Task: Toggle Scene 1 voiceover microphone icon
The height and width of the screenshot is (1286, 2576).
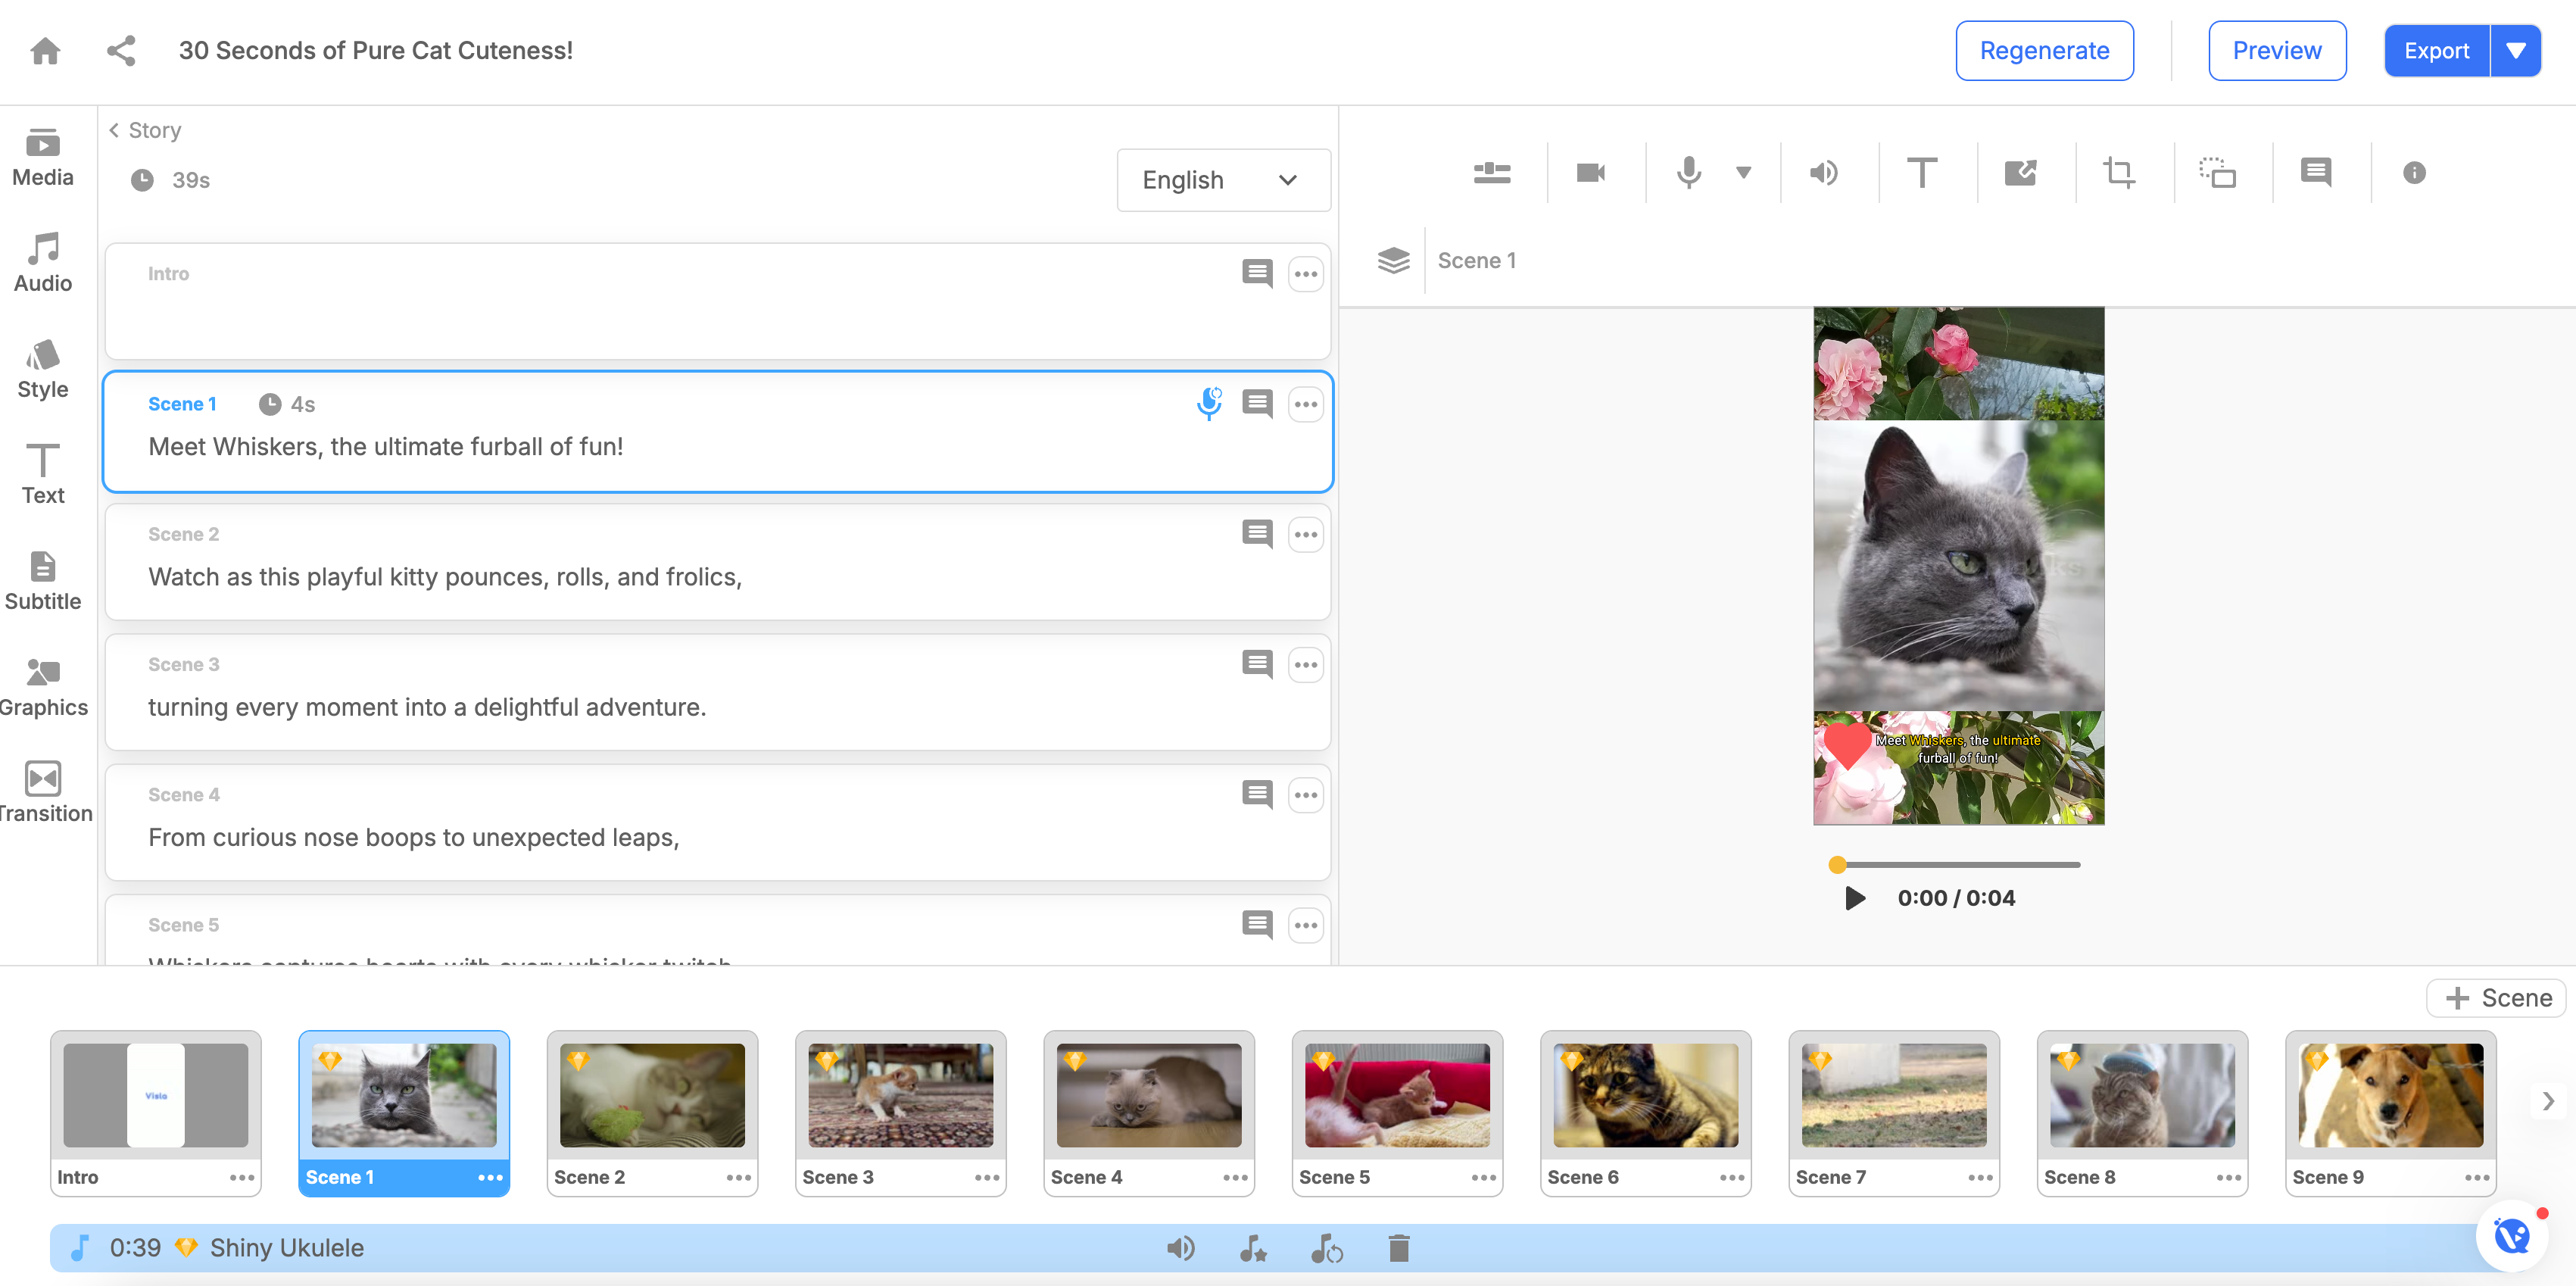Action: pos(1209,404)
